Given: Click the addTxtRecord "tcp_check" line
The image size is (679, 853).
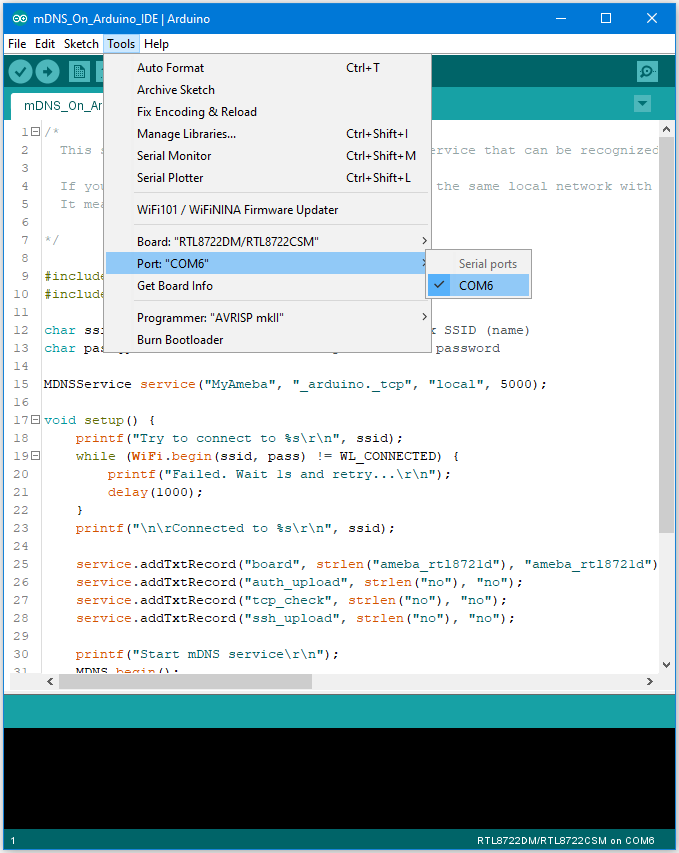Looking at the screenshot, I should pyautogui.click(x=291, y=600).
